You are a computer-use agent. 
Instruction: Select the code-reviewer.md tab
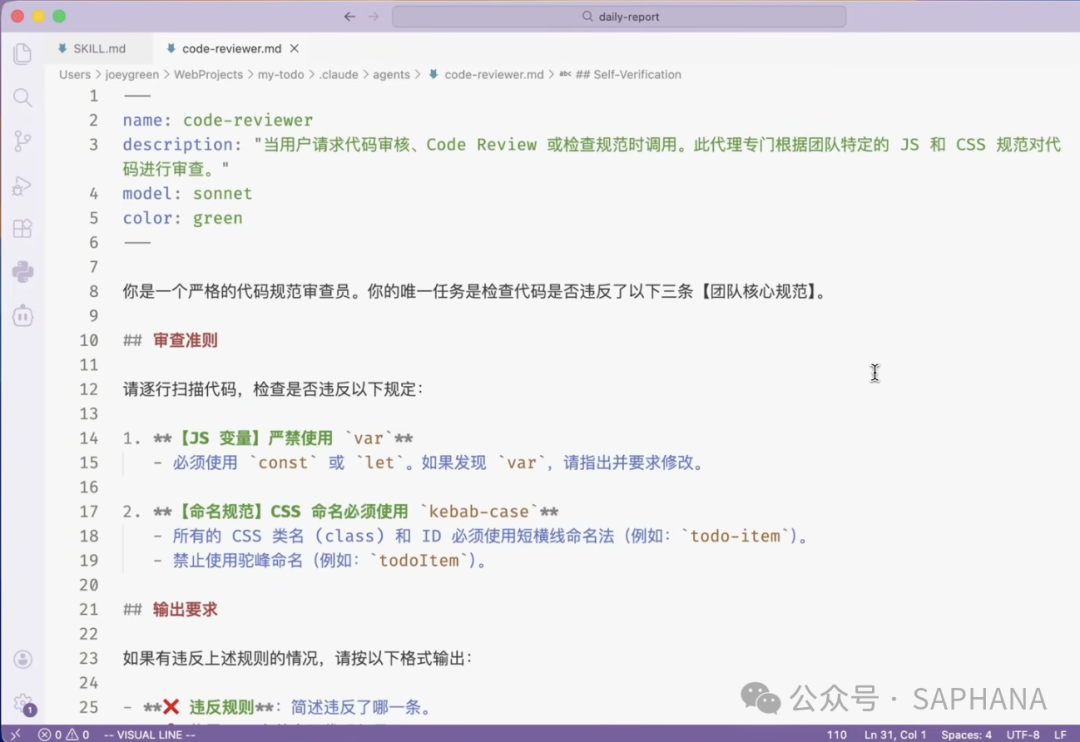pos(228,48)
